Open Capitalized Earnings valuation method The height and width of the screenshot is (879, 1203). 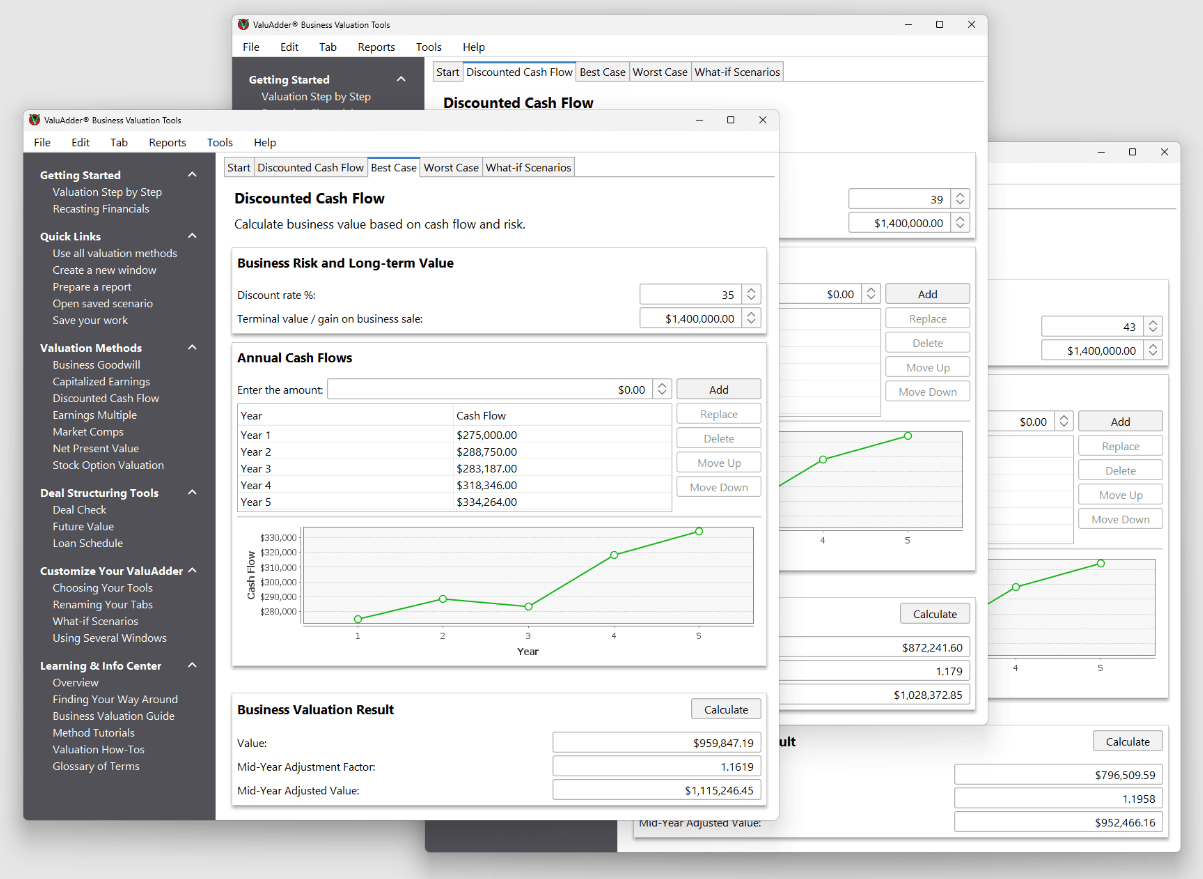click(x=101, y=382)
